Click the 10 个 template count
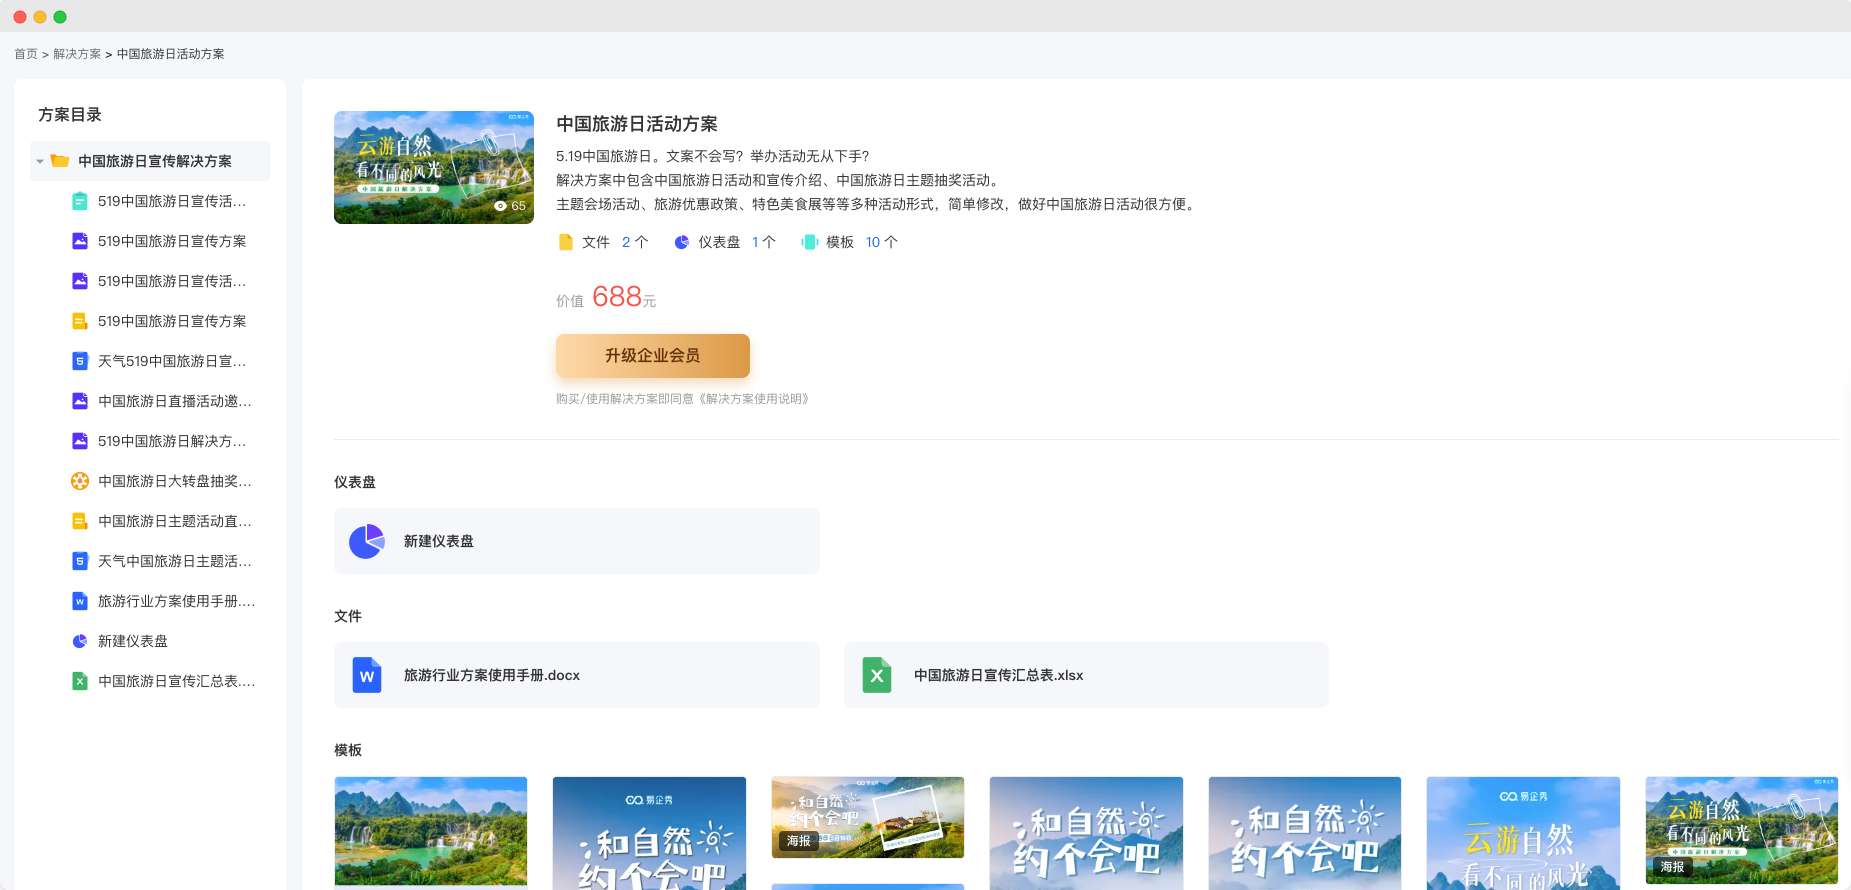Screen dimensions: 1851x890 coord(882,242)
